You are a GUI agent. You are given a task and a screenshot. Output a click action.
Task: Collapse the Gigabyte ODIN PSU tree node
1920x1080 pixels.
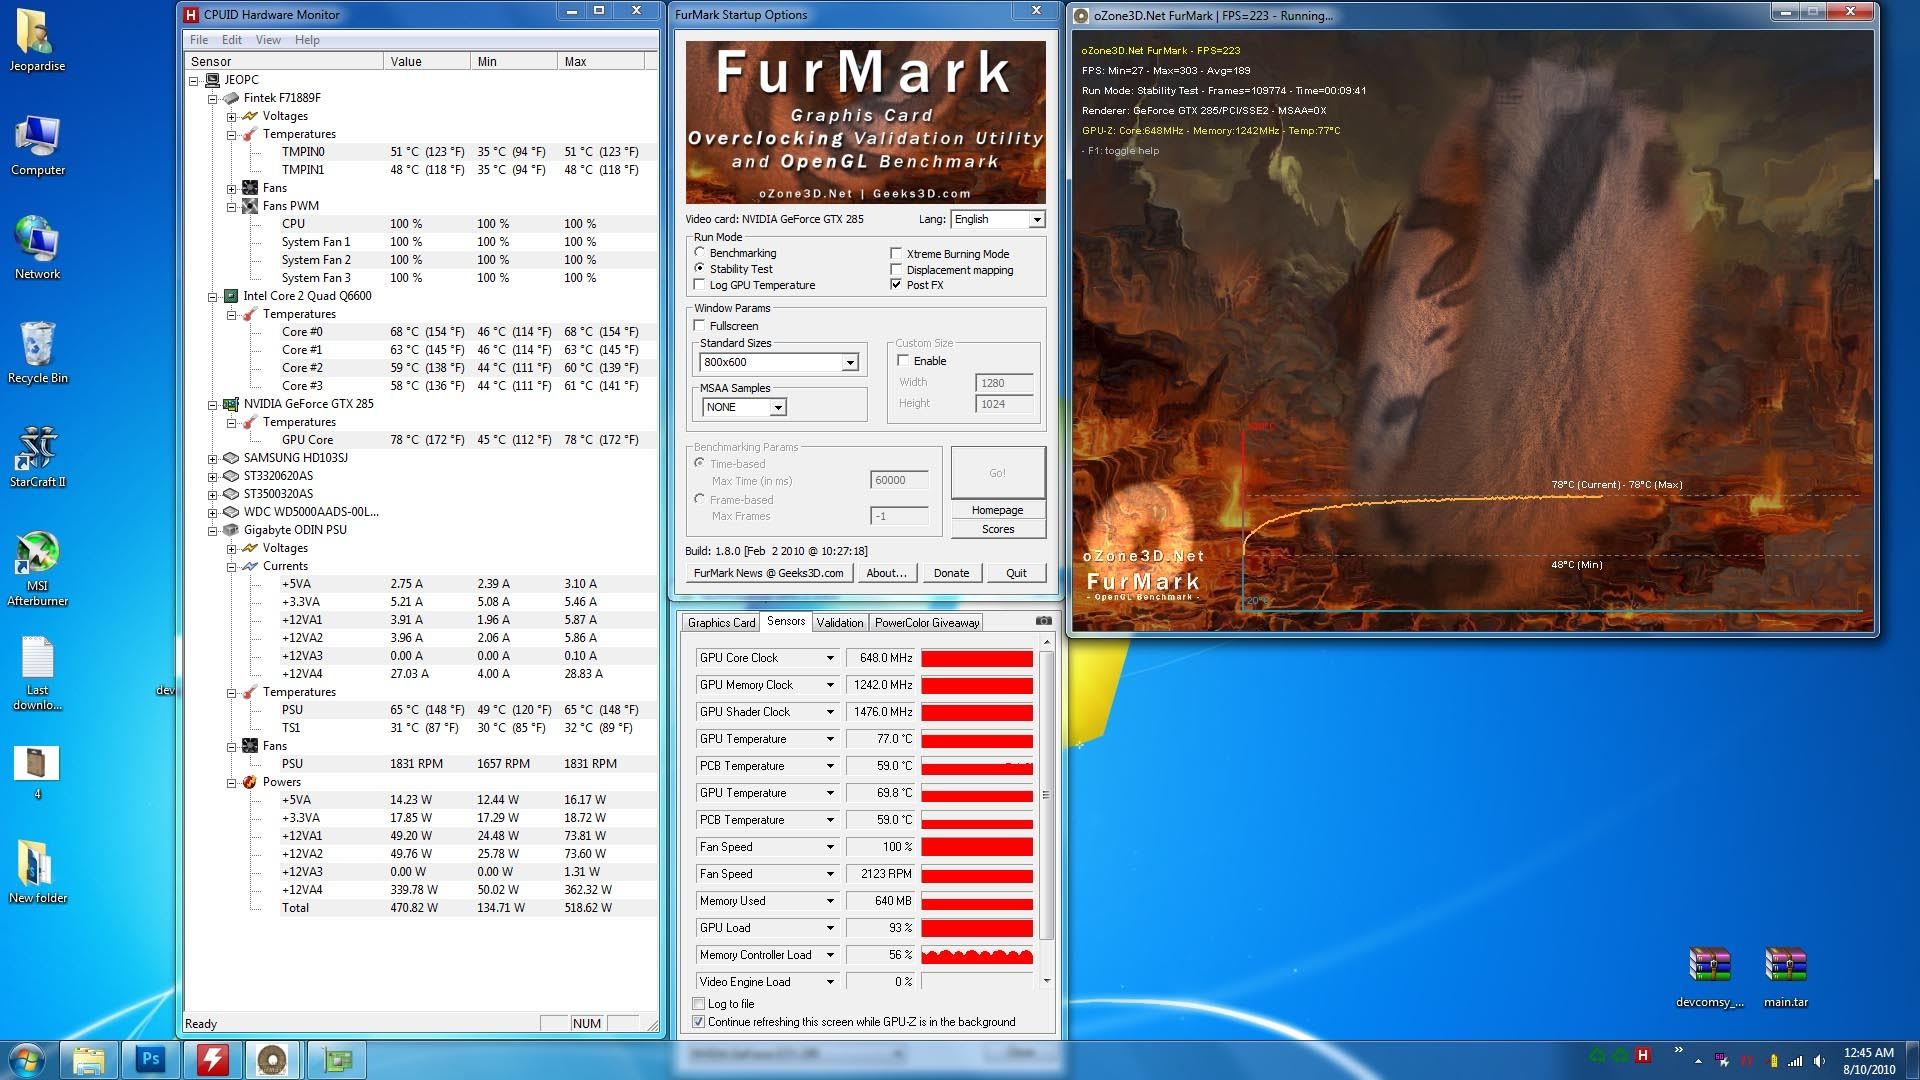(x=213, y=530)
